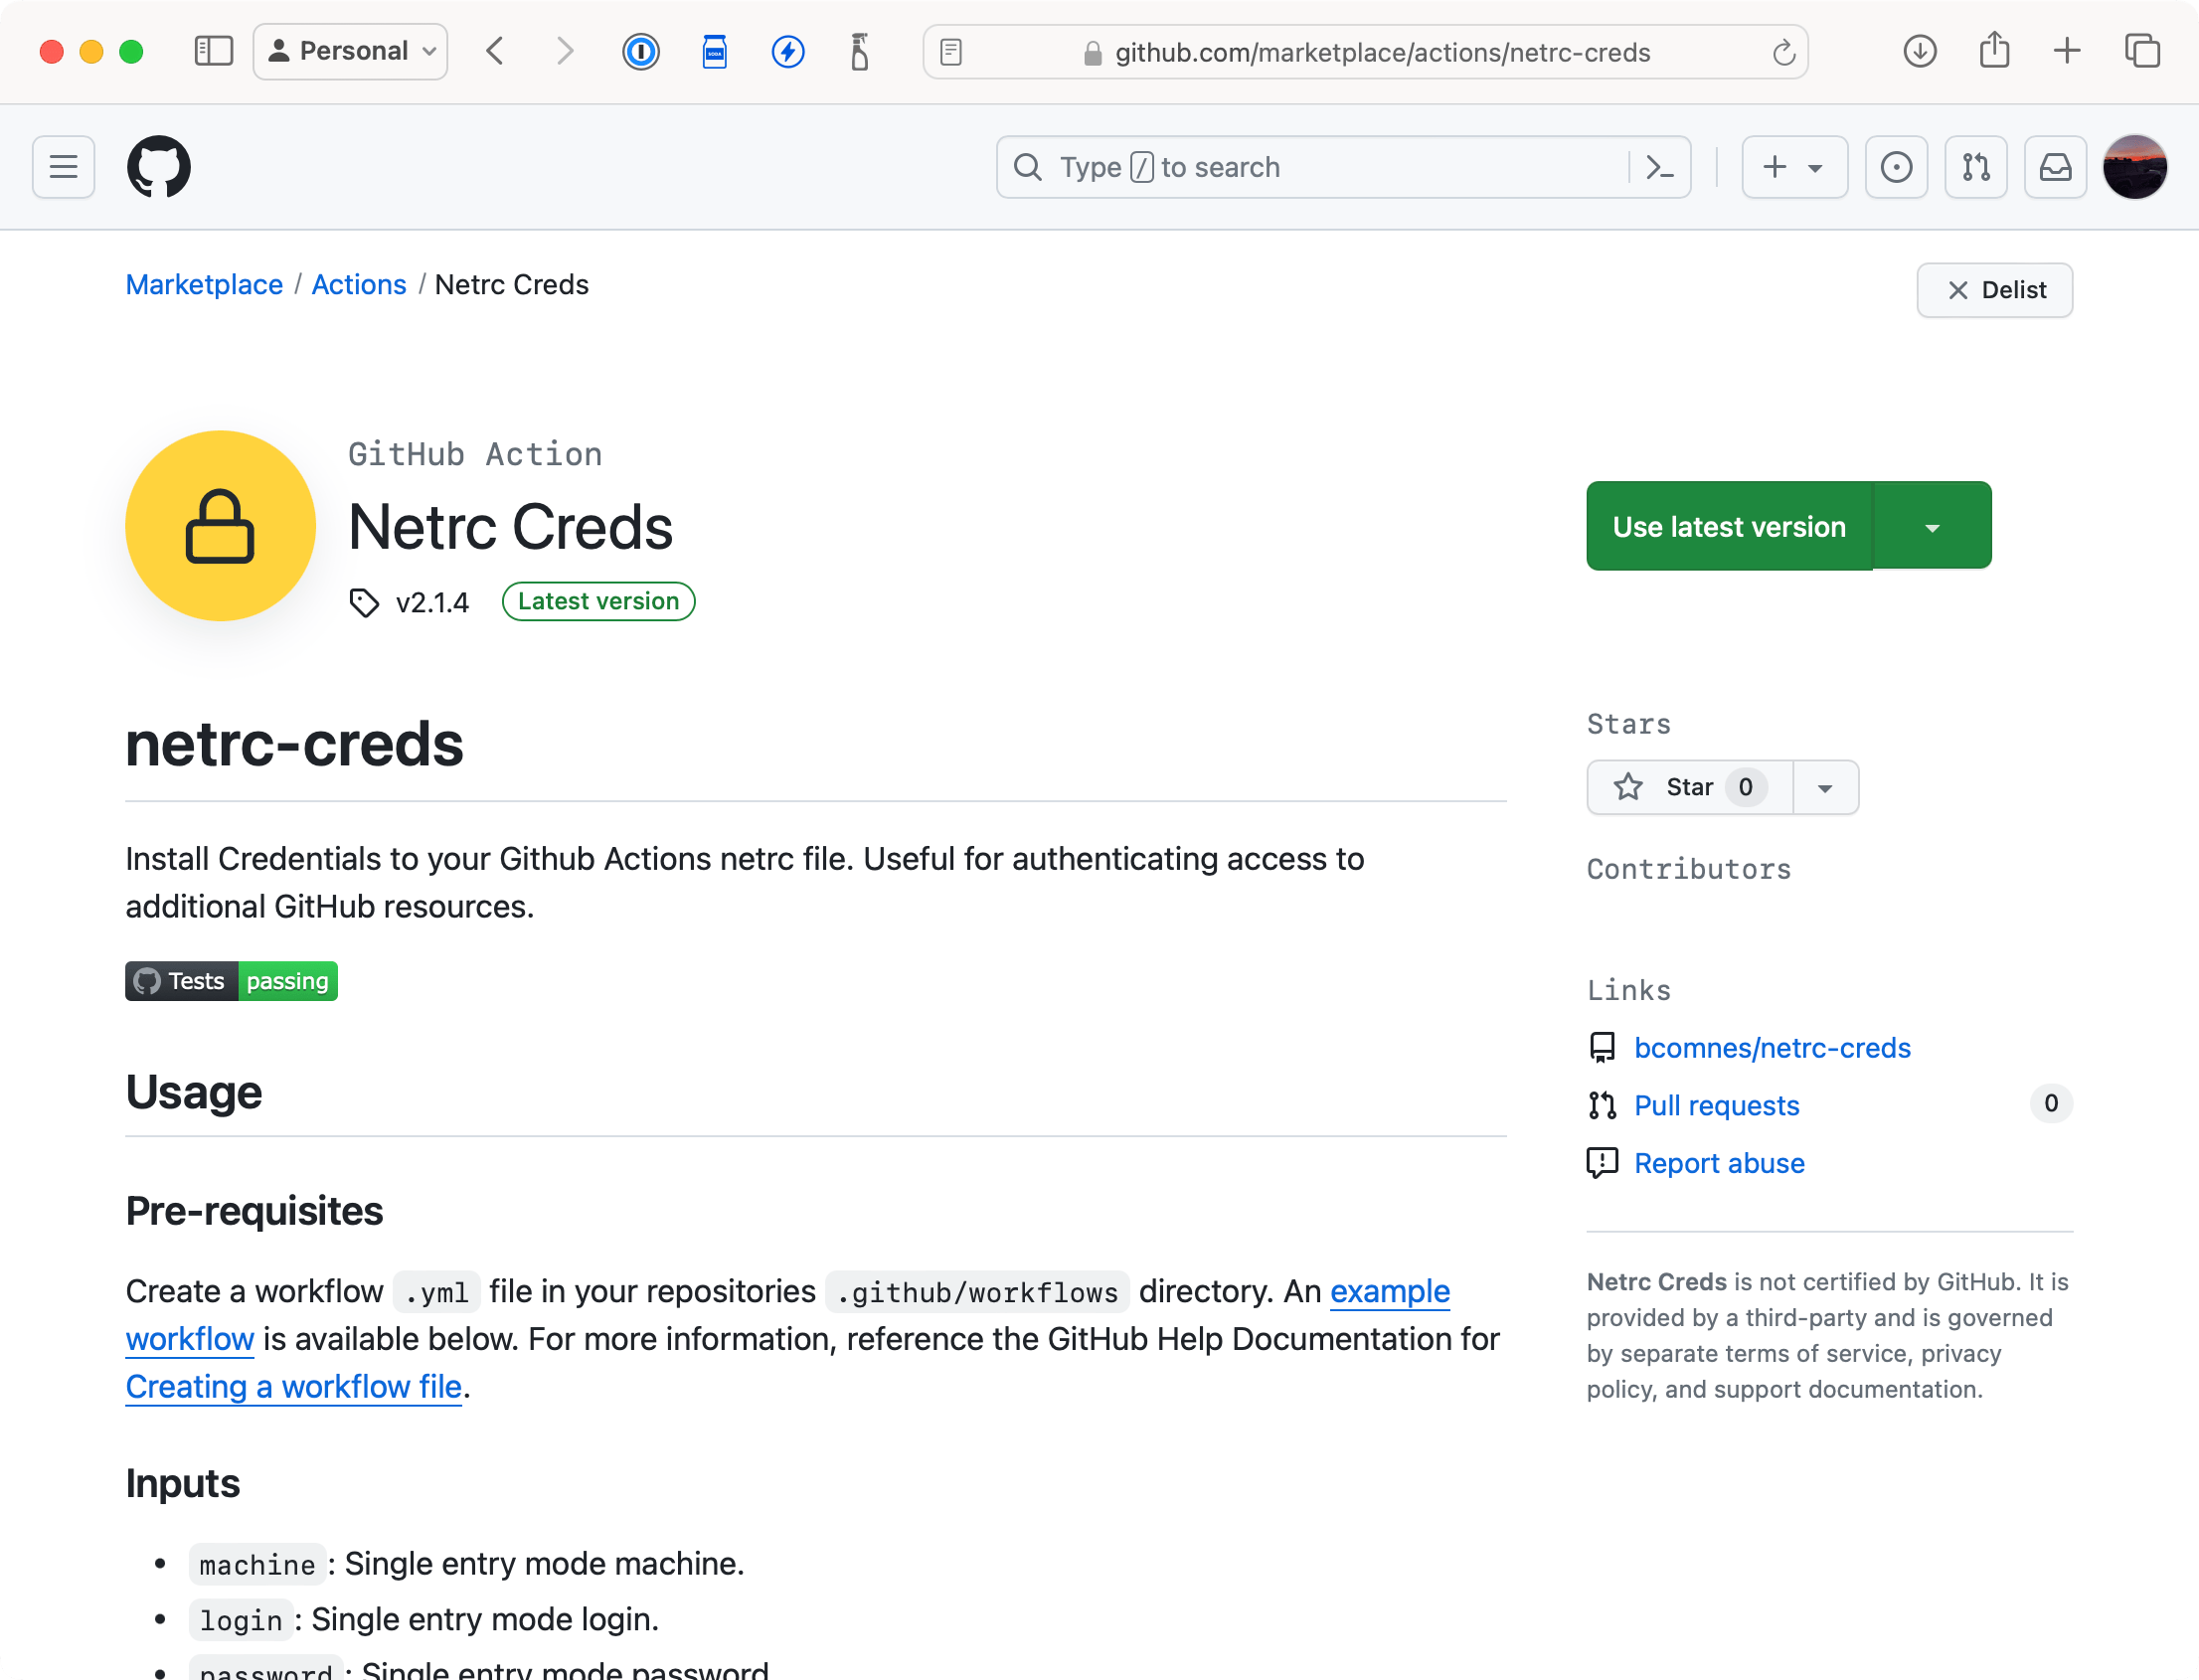The image size is (2199, 1680).
Task: Show the Reader view page icon
Action: pyautogui.click(x=950, y=52)
